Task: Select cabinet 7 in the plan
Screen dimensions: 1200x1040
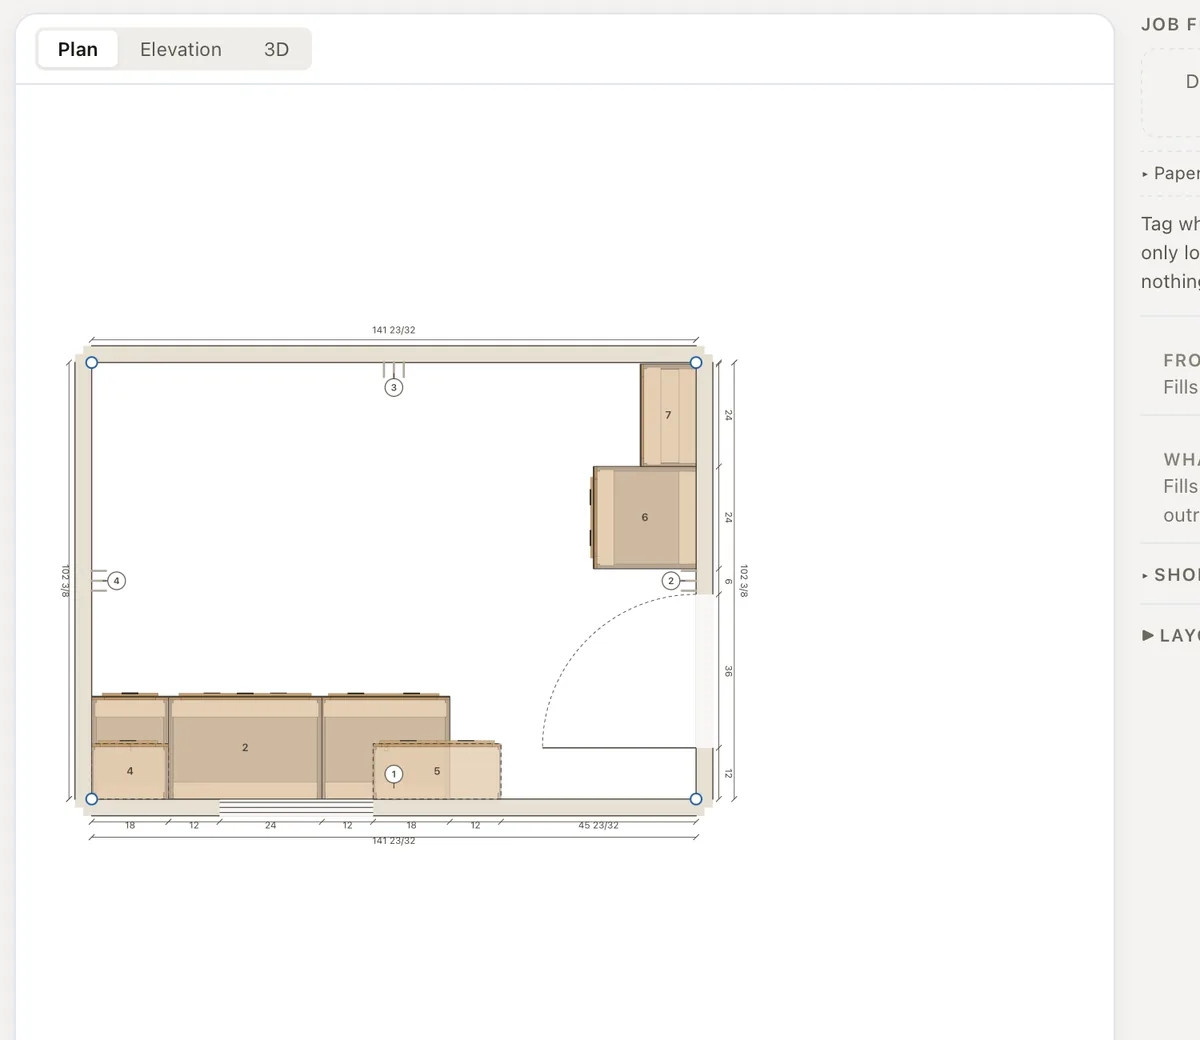Action: click(x=668, y=415)
